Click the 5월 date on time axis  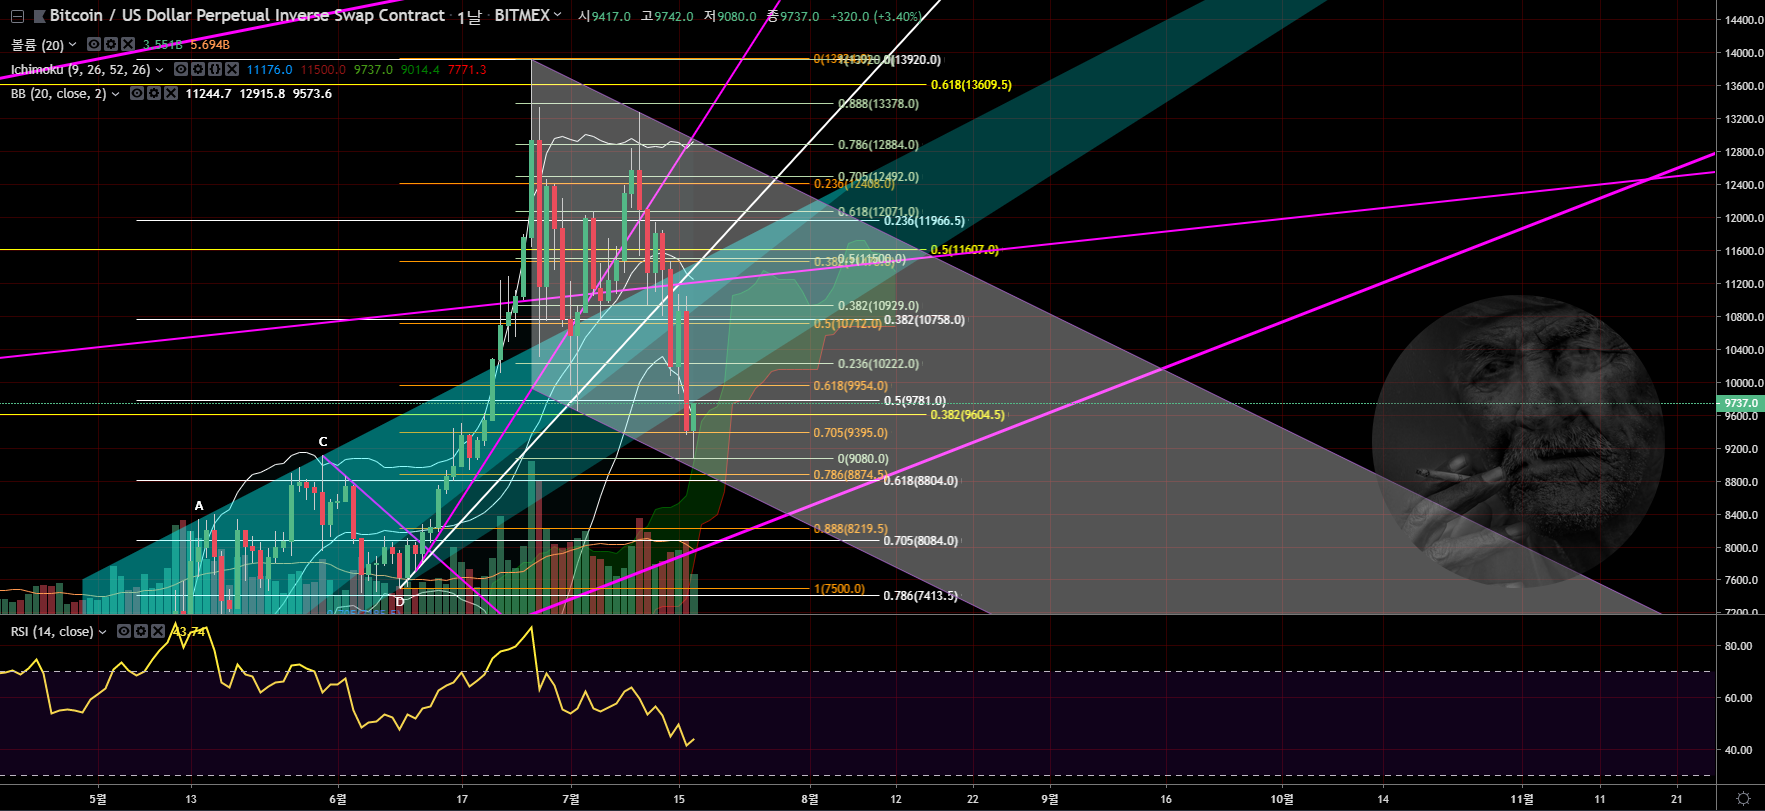tap(98, 799)
